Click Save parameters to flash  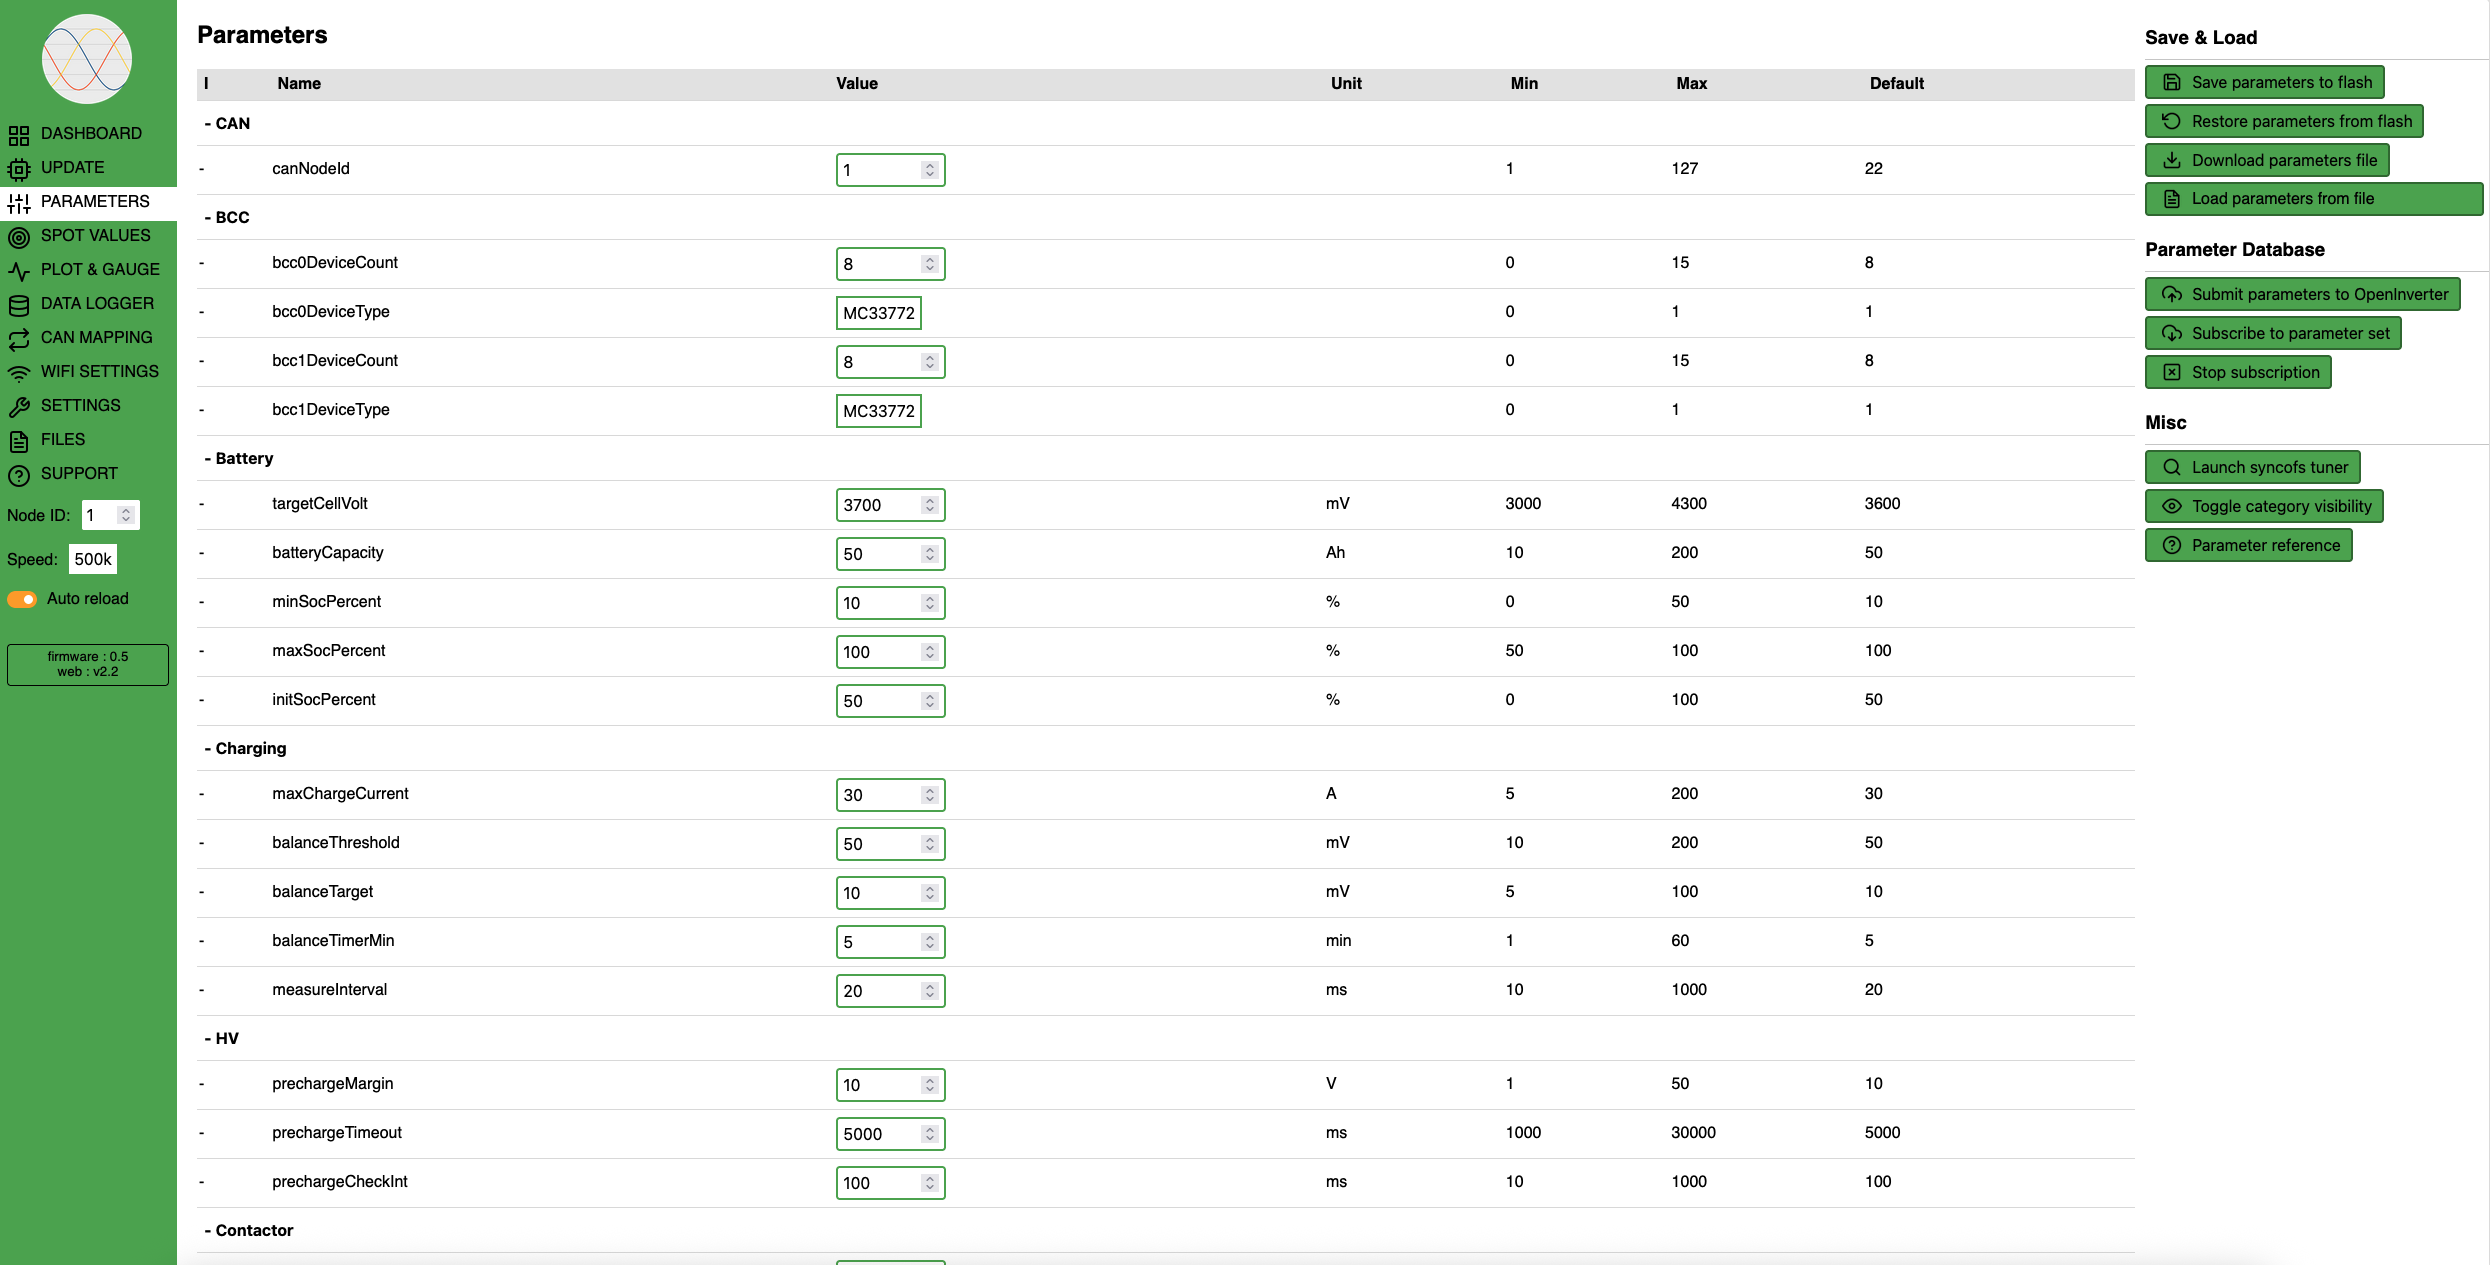pyautogui.click(x=2265, y=82)
